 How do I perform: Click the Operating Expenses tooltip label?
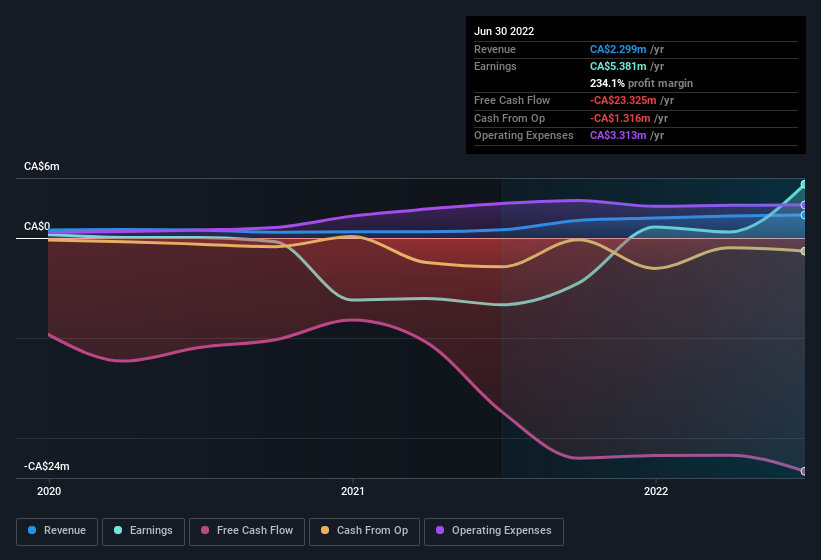click(524, 136)
